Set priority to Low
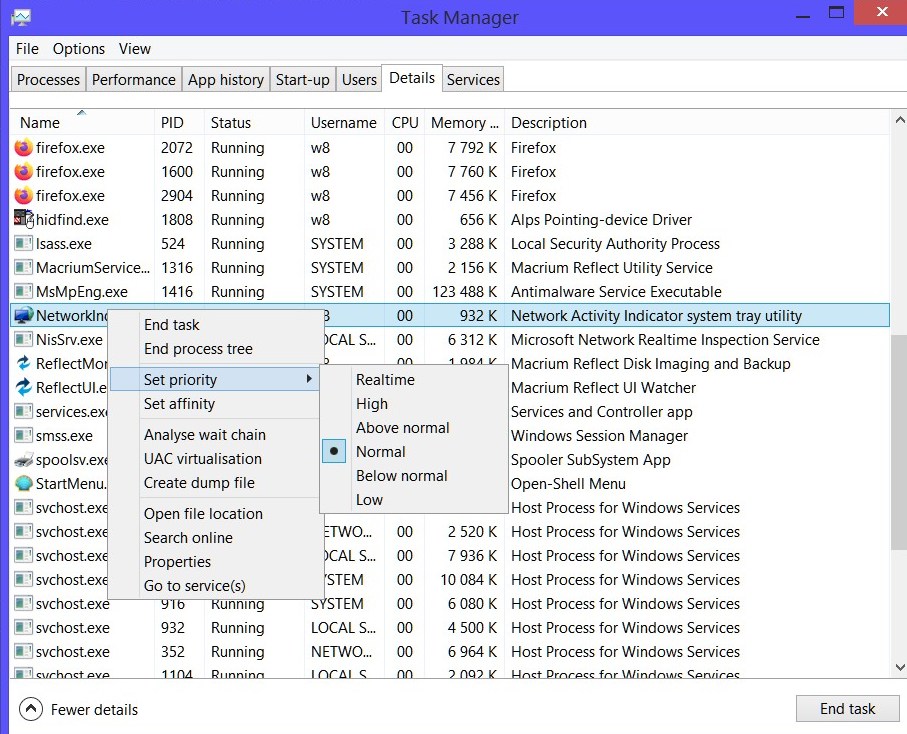The height and width of the screenshot is (734, 907). pos(370,500)
